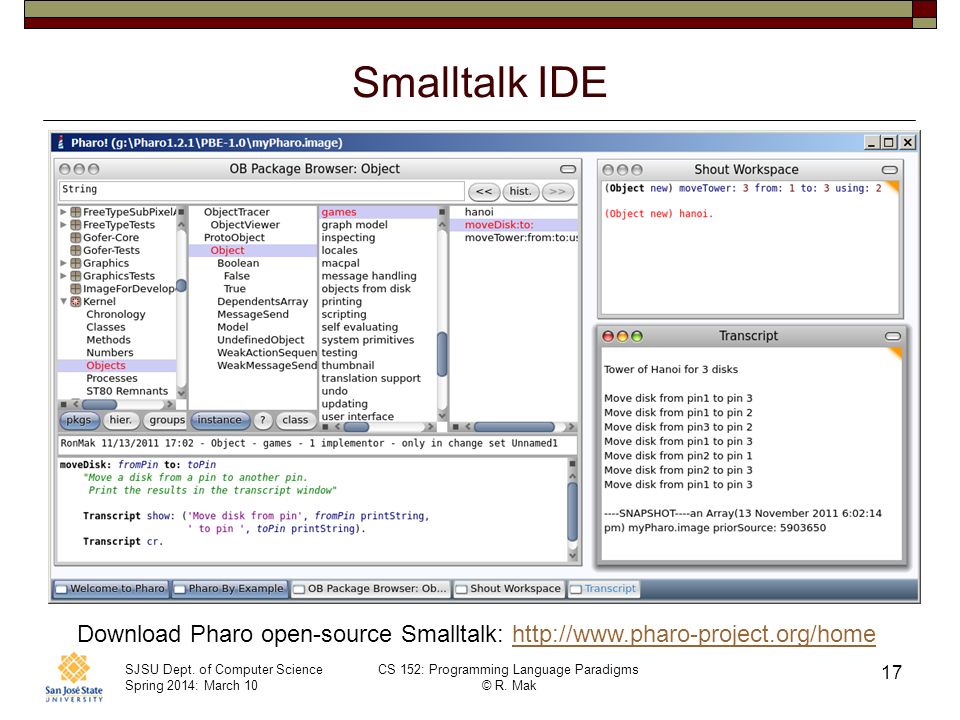Click inside the Shout Workspace text area
This screenshot has height=720, width=960.
(x=751, y=246)
